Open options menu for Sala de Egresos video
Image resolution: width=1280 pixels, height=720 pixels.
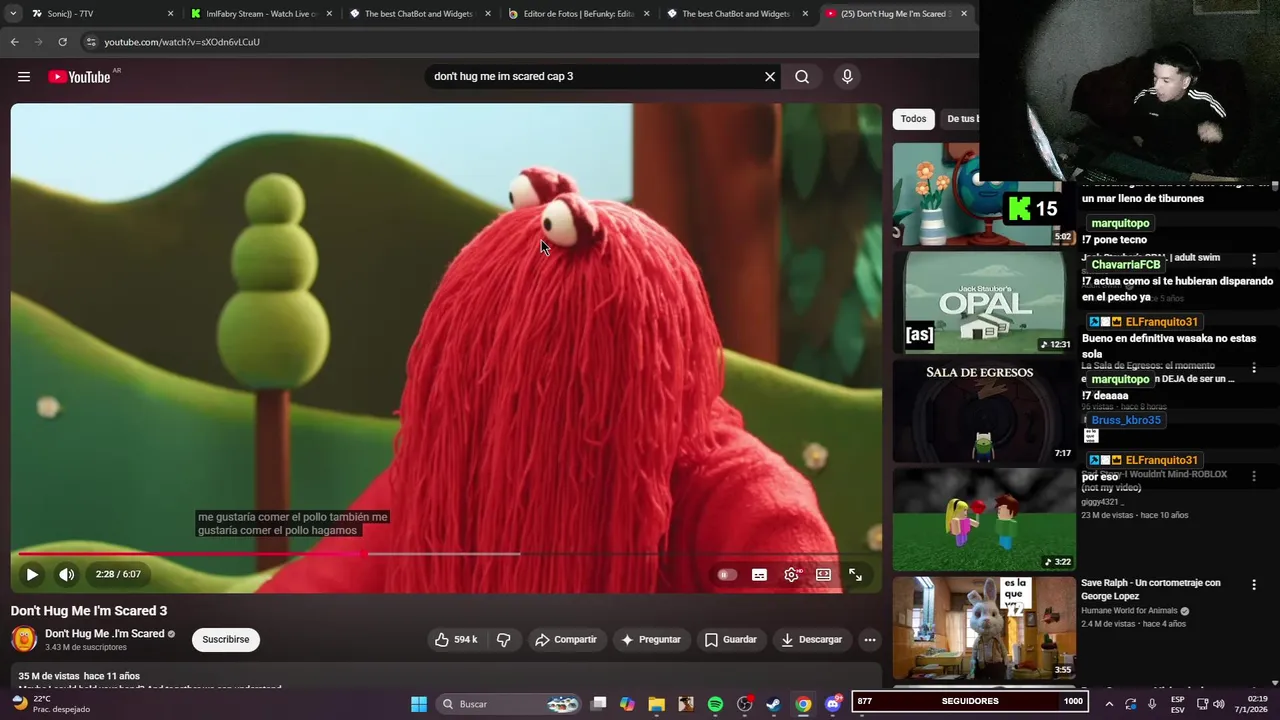pyautogui.click(x=1254, y=368)
